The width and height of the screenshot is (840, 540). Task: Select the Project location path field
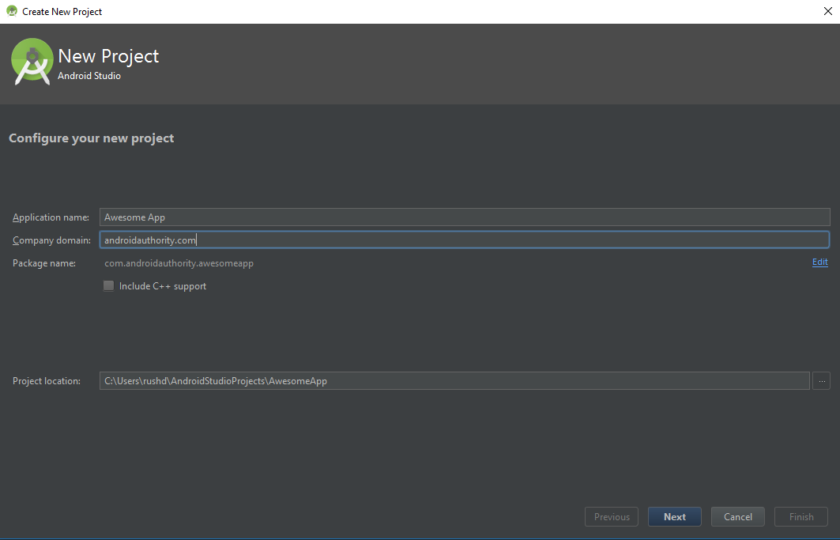(454, 381)
